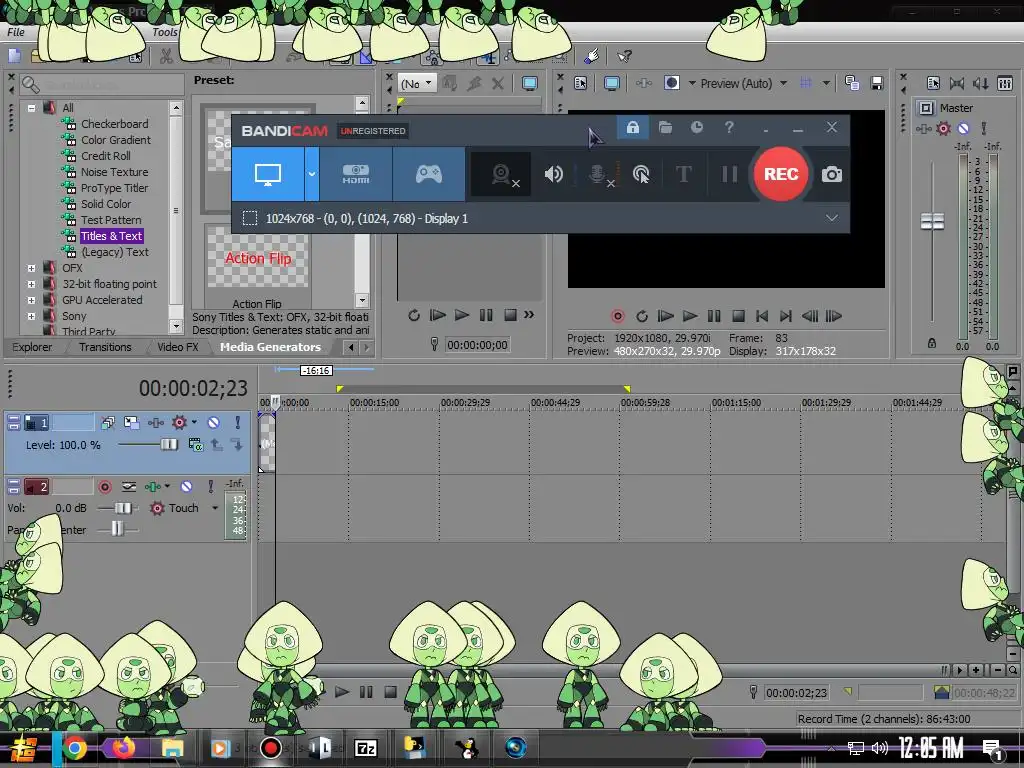Start recording with the REC button
1024x768 pixels.
pyautogui.click(x=781, y=174)
